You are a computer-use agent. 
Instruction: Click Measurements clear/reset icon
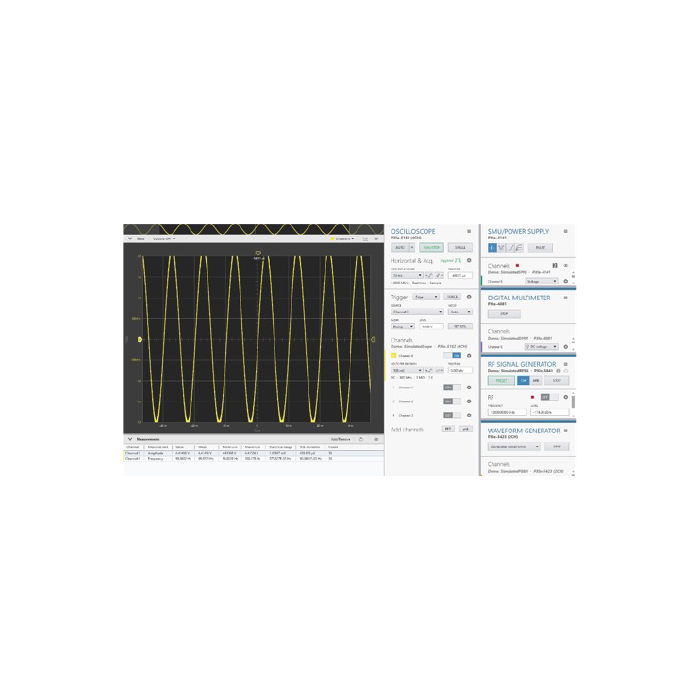361,439
